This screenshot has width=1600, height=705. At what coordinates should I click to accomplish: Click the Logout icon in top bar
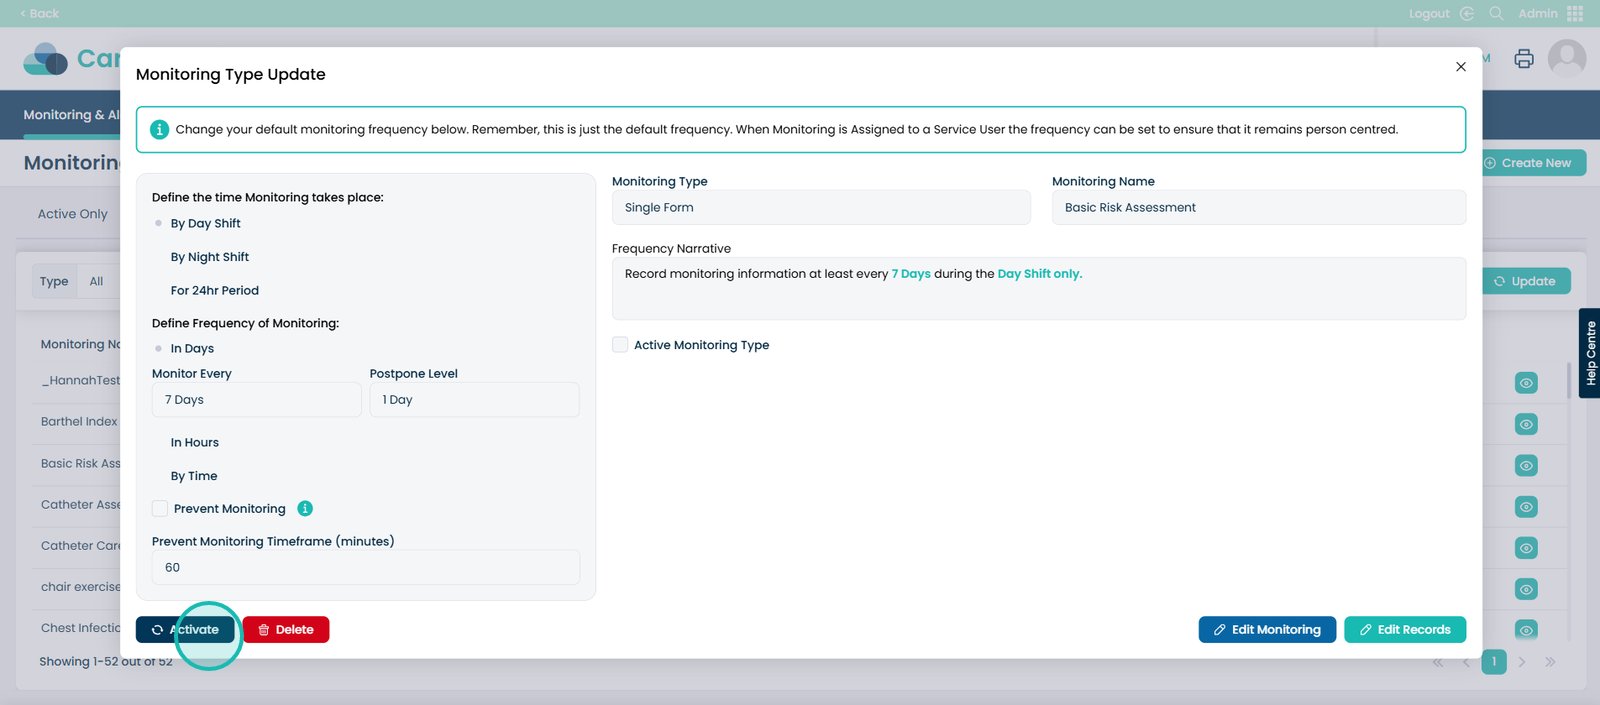click(x=1467, y=14)
